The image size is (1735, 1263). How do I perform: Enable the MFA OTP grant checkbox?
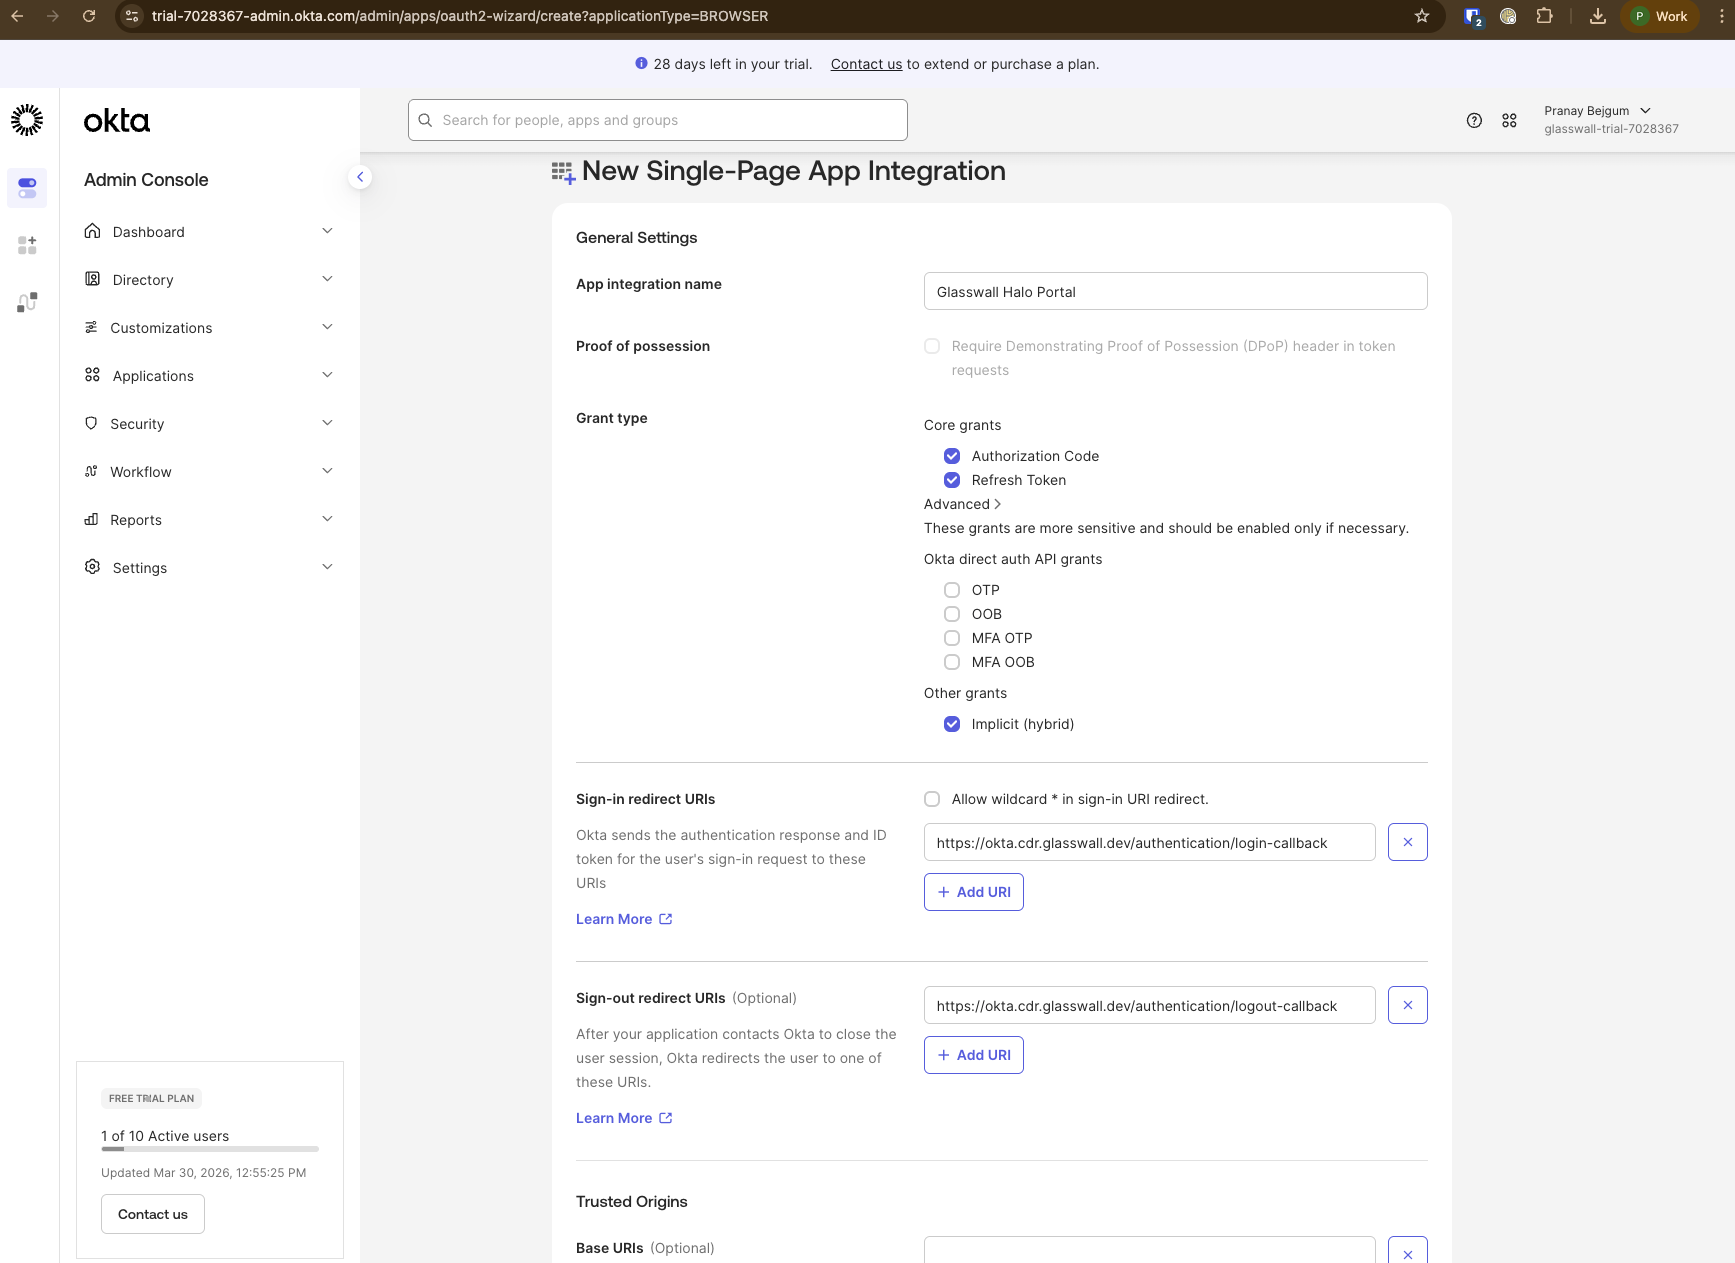coord(952,638)
